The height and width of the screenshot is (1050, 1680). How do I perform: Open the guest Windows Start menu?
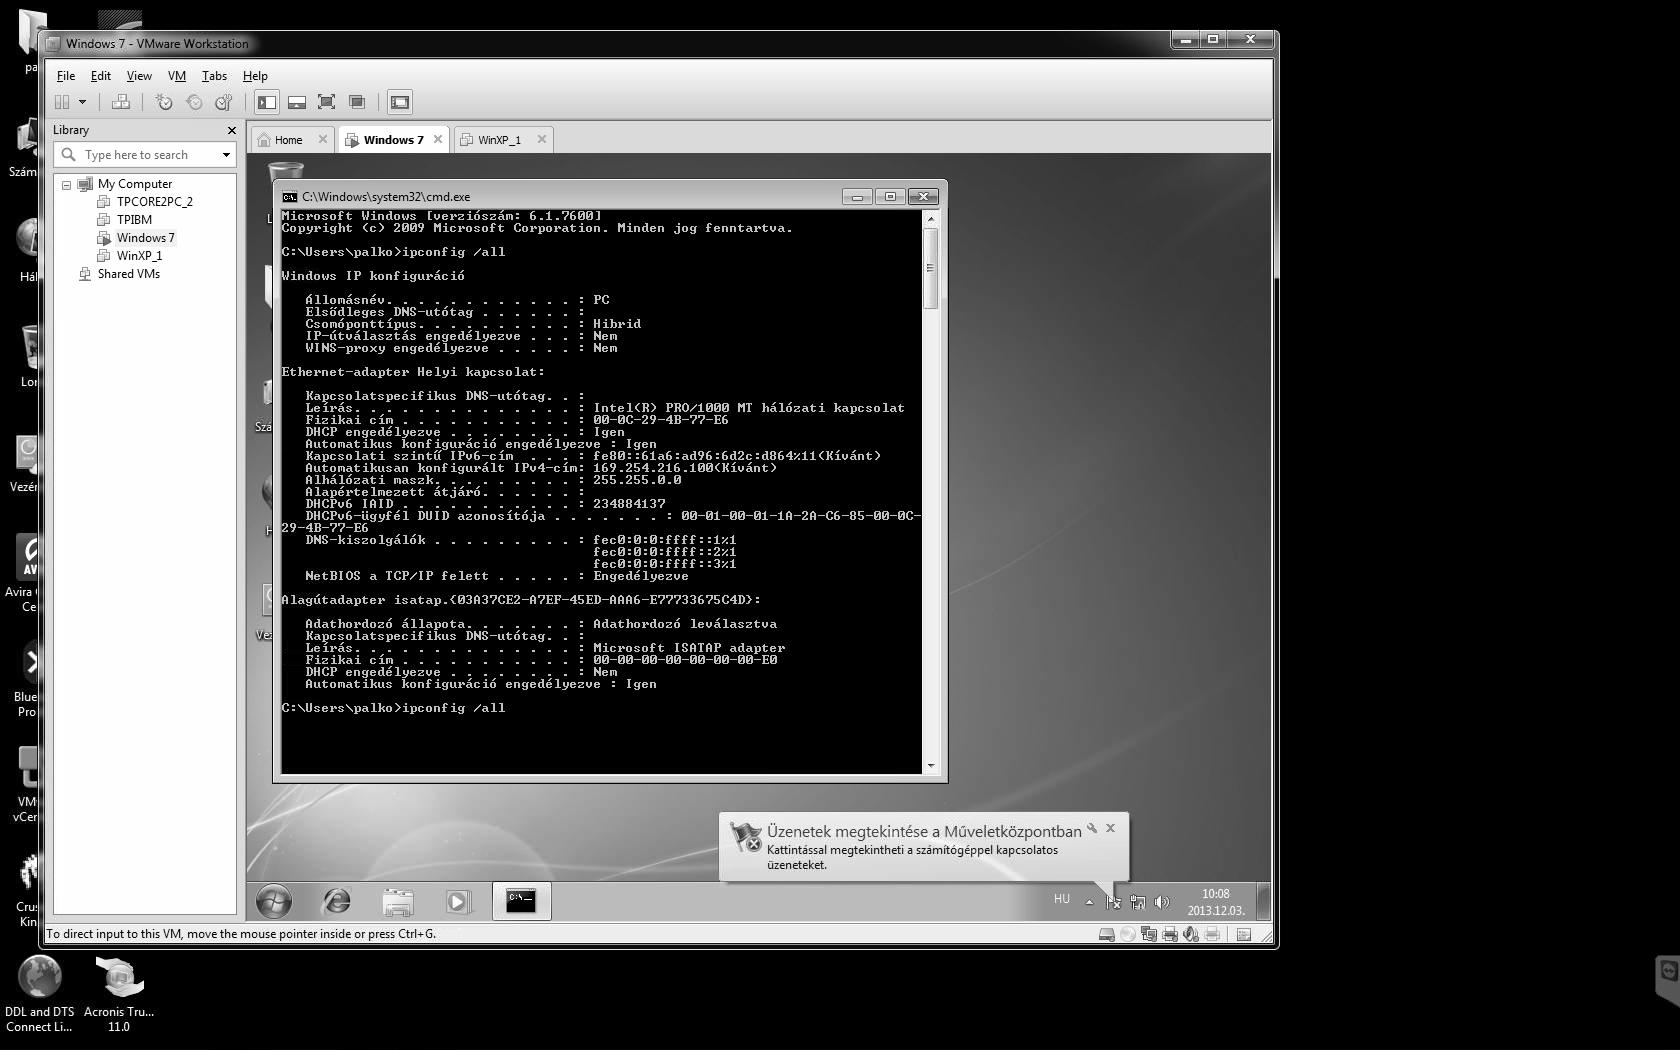click(274, 902)
